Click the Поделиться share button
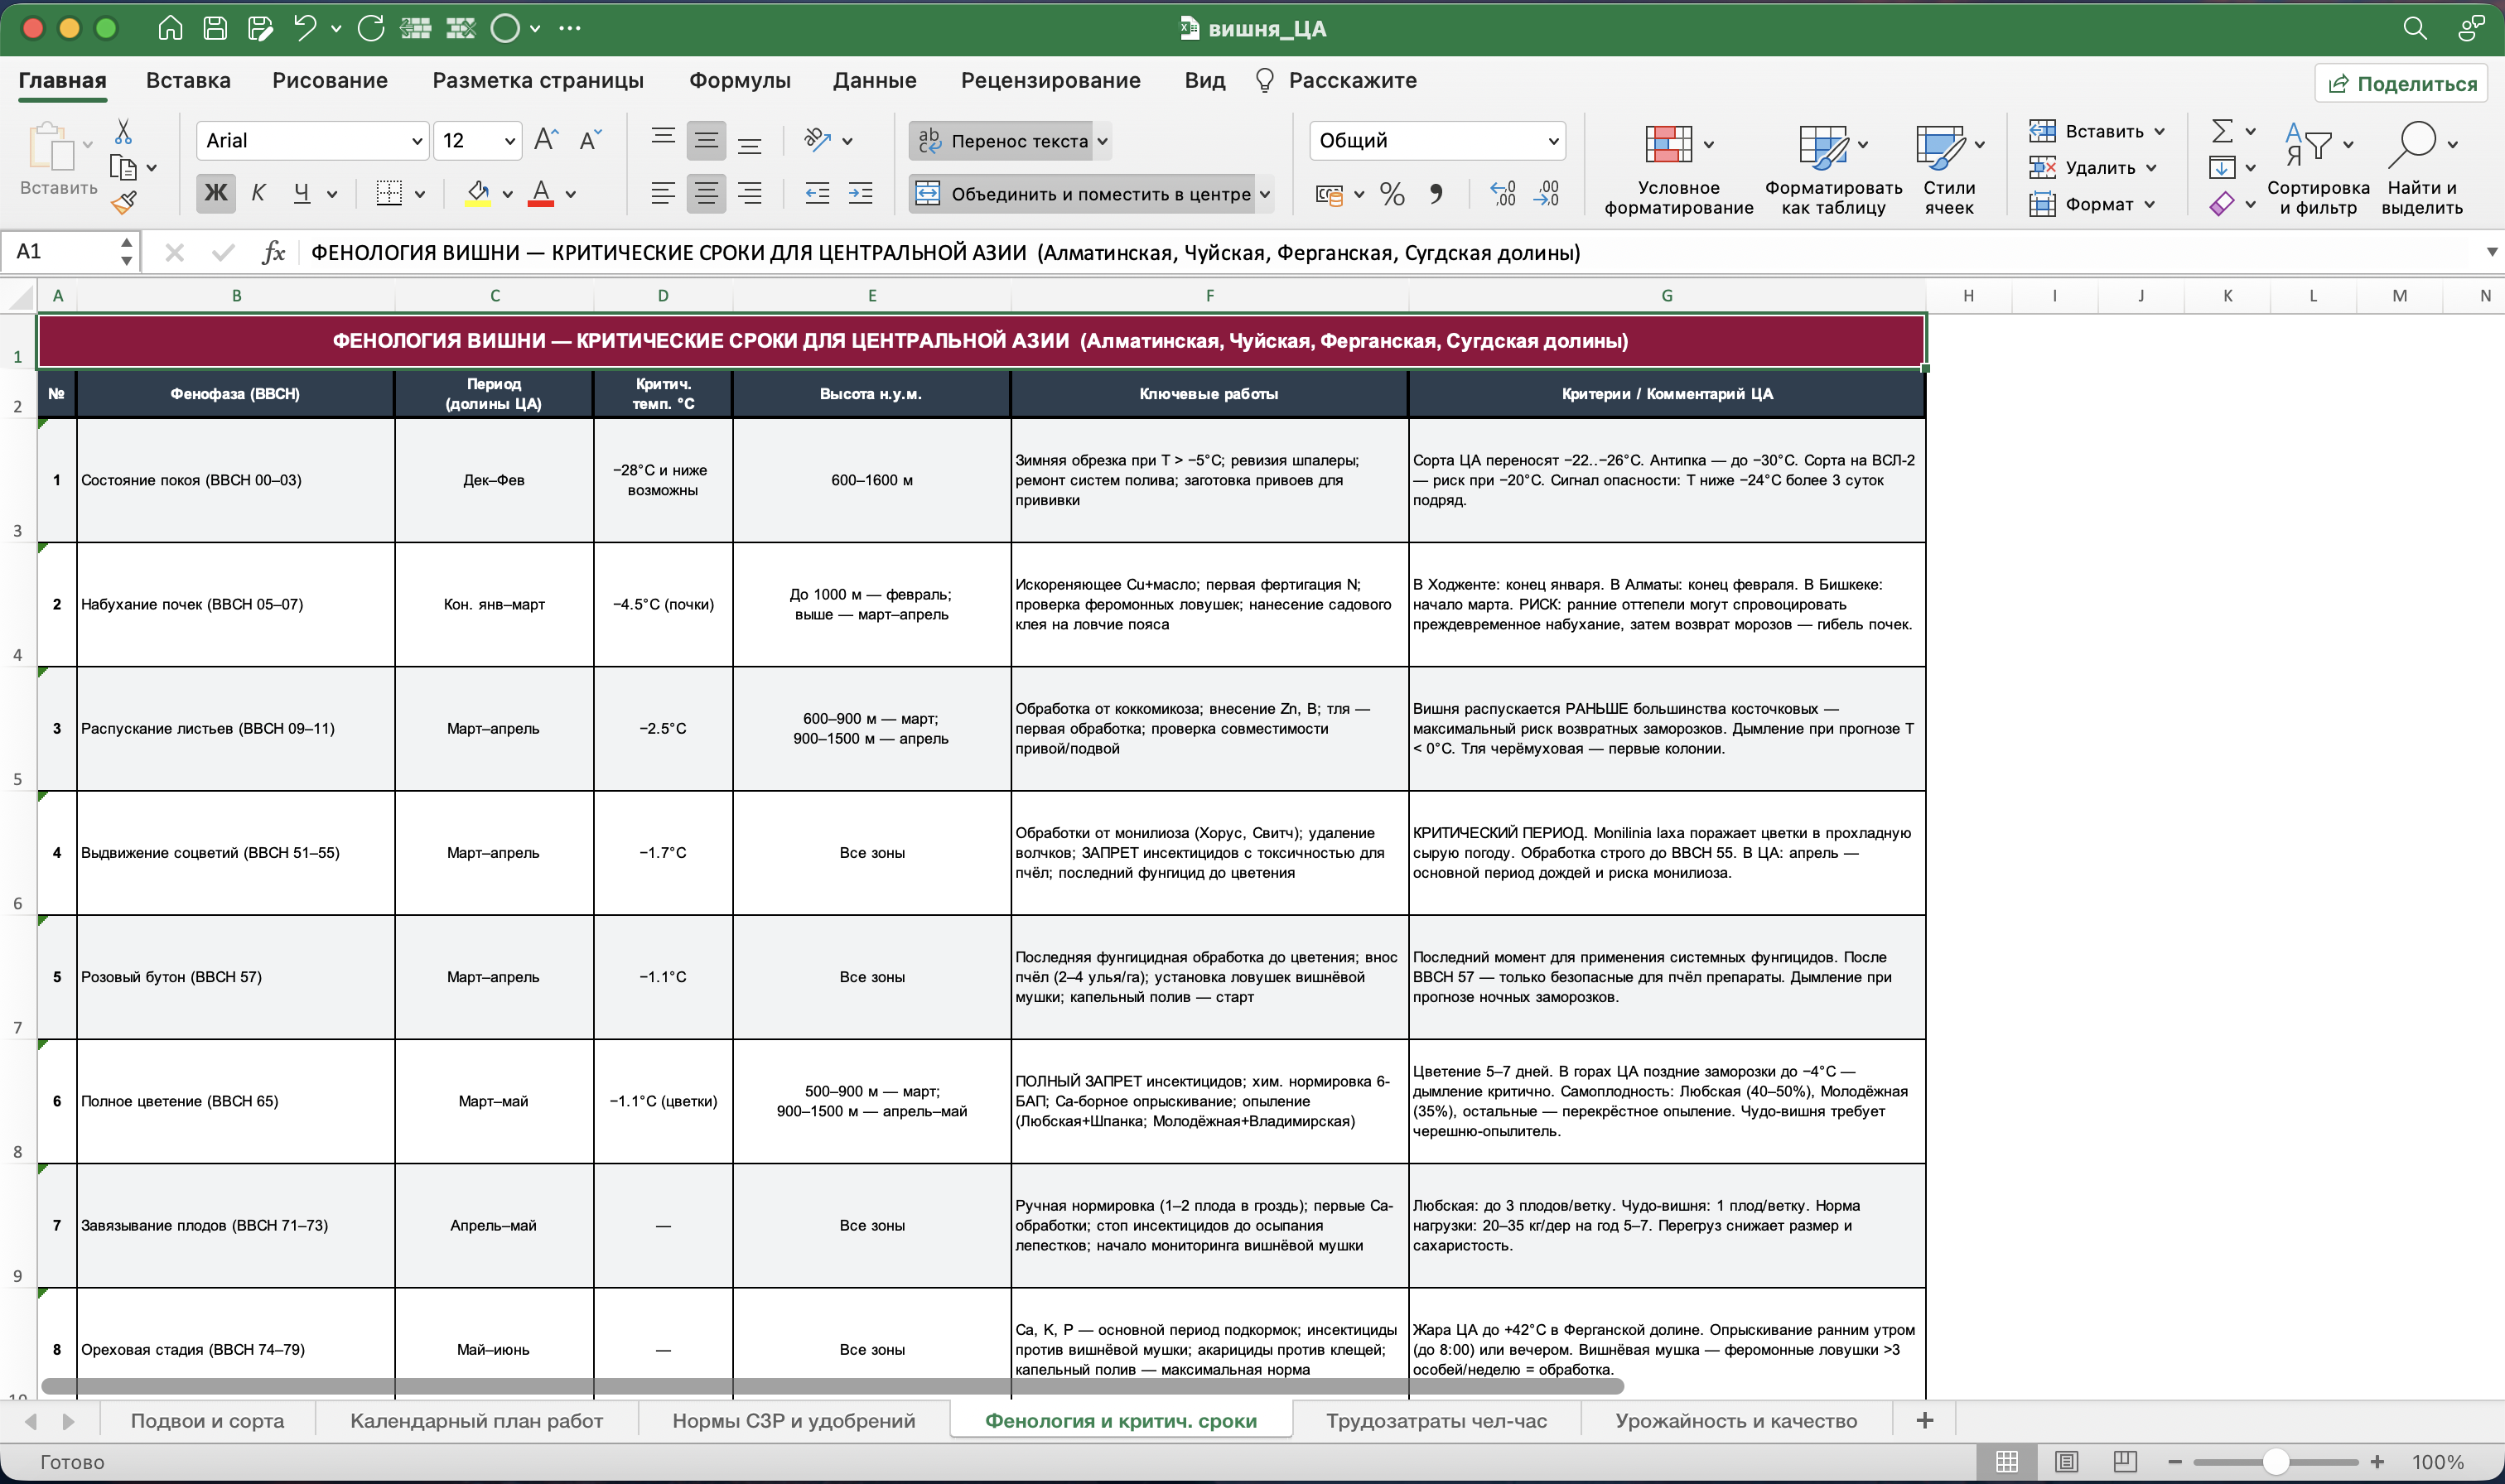The image size is (2505, 1484). [x=2402, y=83]
